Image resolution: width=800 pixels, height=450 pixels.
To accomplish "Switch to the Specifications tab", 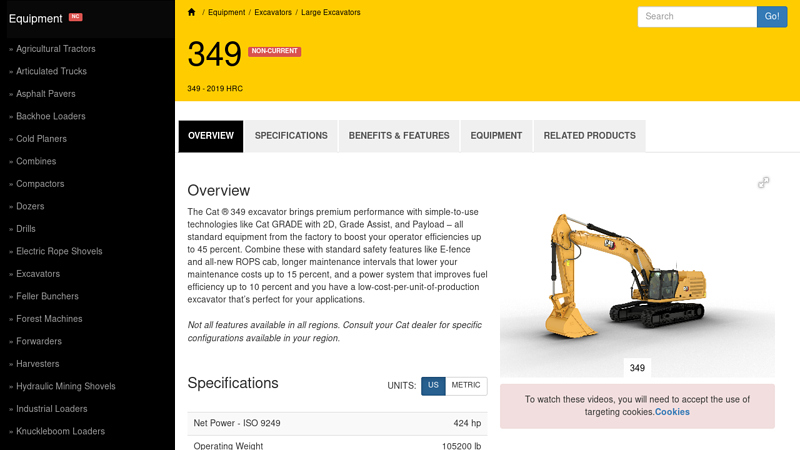I will click(291, 136).
